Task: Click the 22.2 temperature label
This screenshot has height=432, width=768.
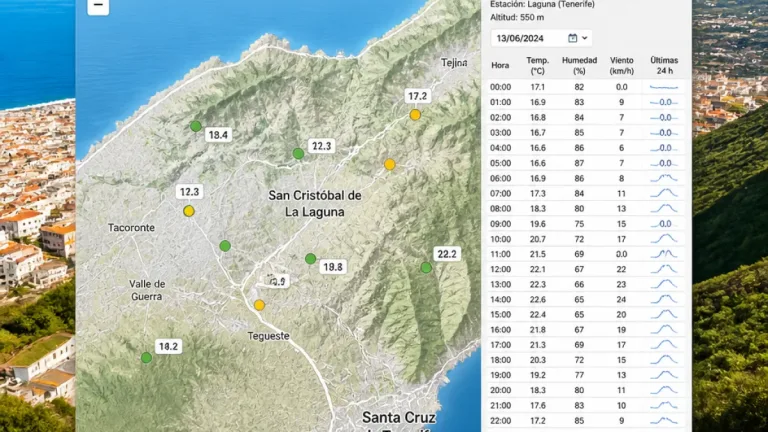Action: click(447, 254)
